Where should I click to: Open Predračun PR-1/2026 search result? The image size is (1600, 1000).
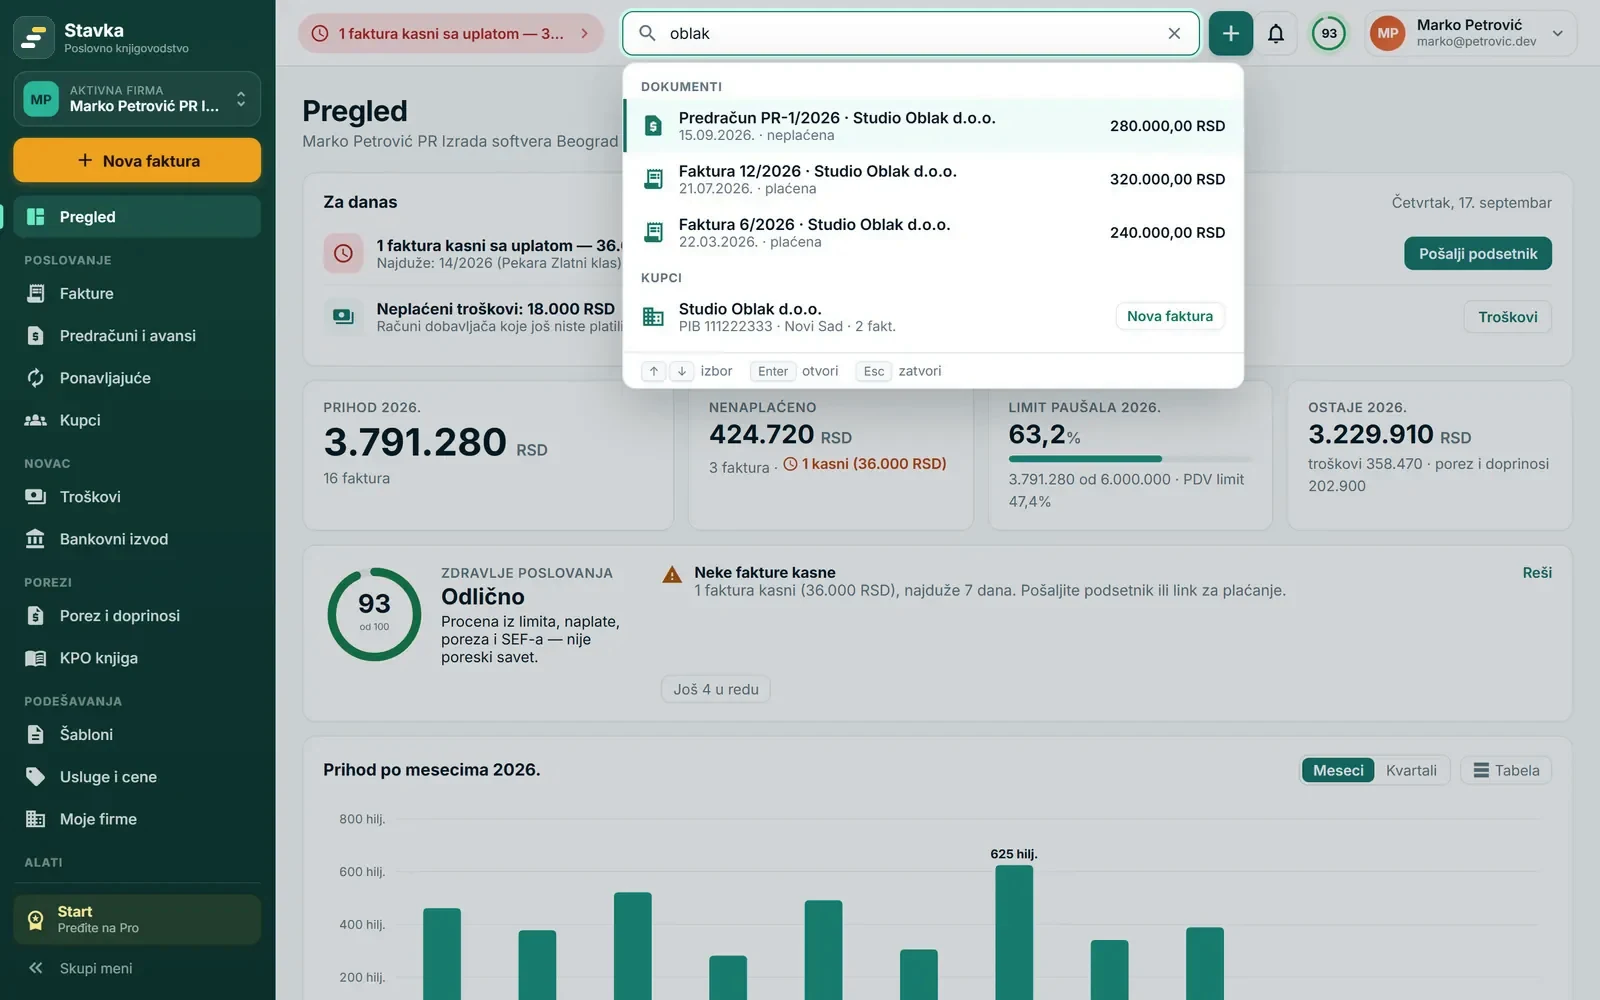[x=933, y=126]
